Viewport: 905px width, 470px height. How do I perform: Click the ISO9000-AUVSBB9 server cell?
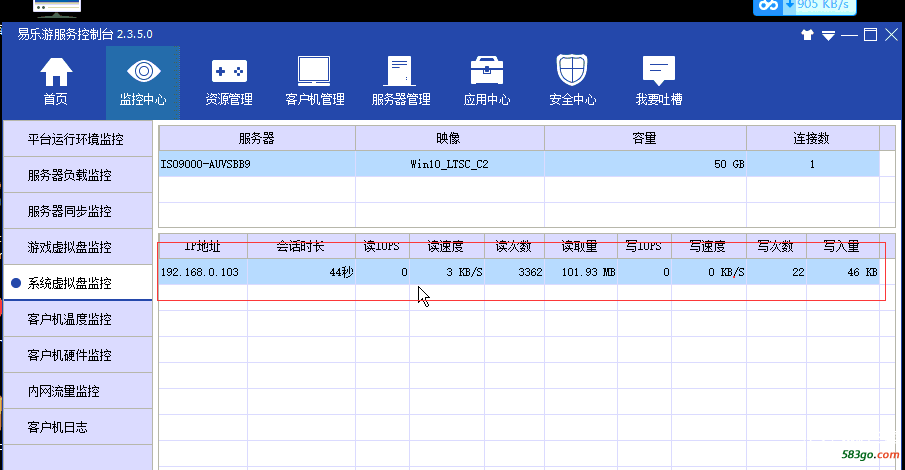point(257,164)
